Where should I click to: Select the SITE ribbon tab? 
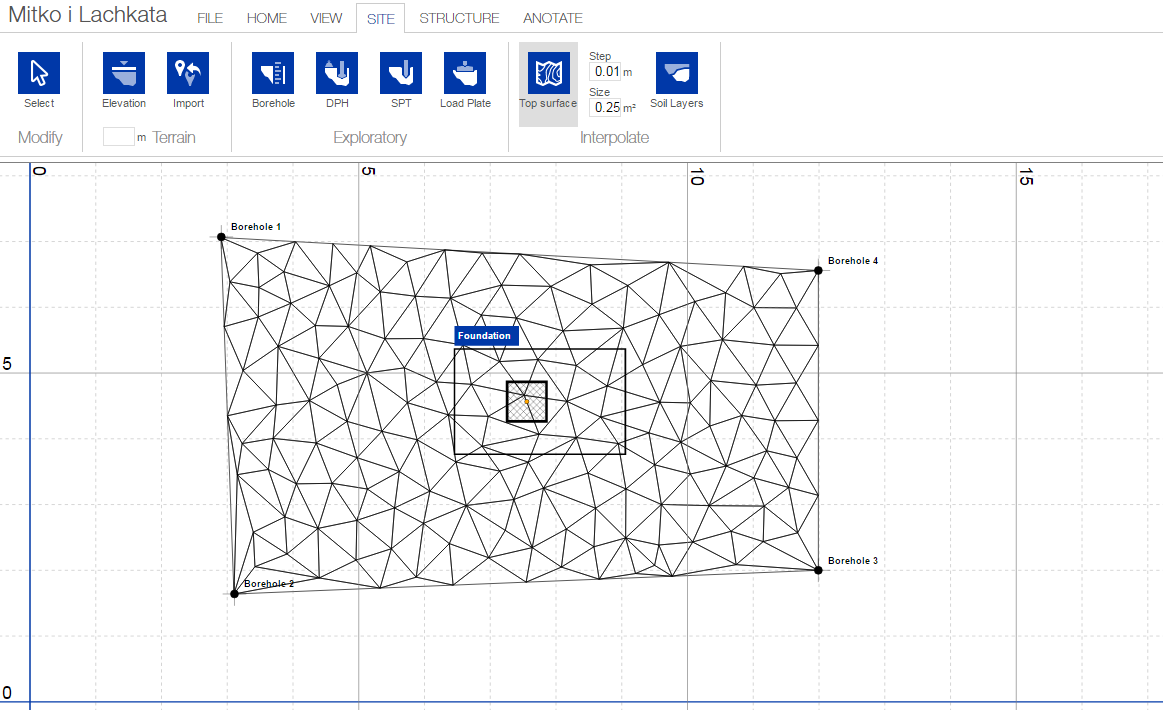(x=380, y=19)
